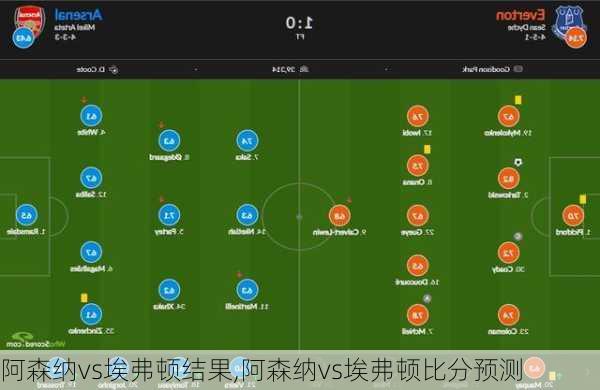Viewport: 600px width, 390px height.
Task: Click the WhoScored.com logo
Action: point(34,340)
